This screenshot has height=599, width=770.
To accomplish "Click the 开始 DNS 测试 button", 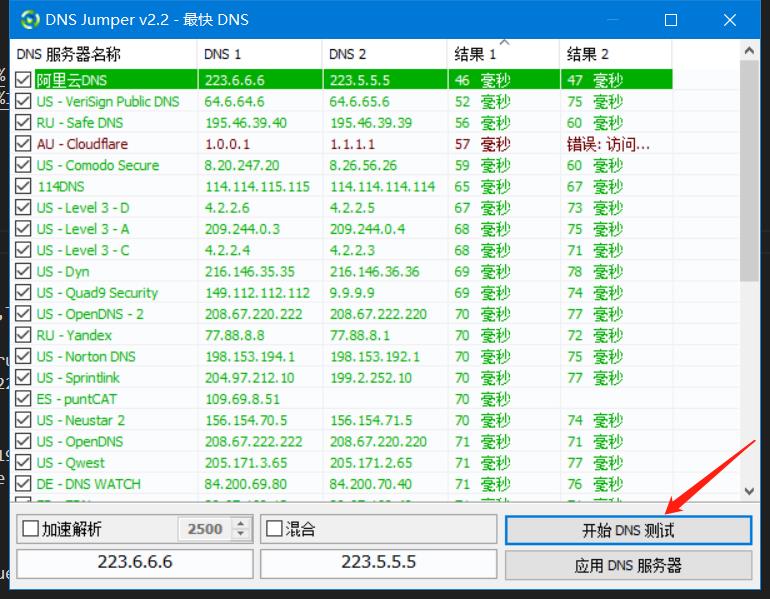I will pyautogui.click(x=628, y=530).
